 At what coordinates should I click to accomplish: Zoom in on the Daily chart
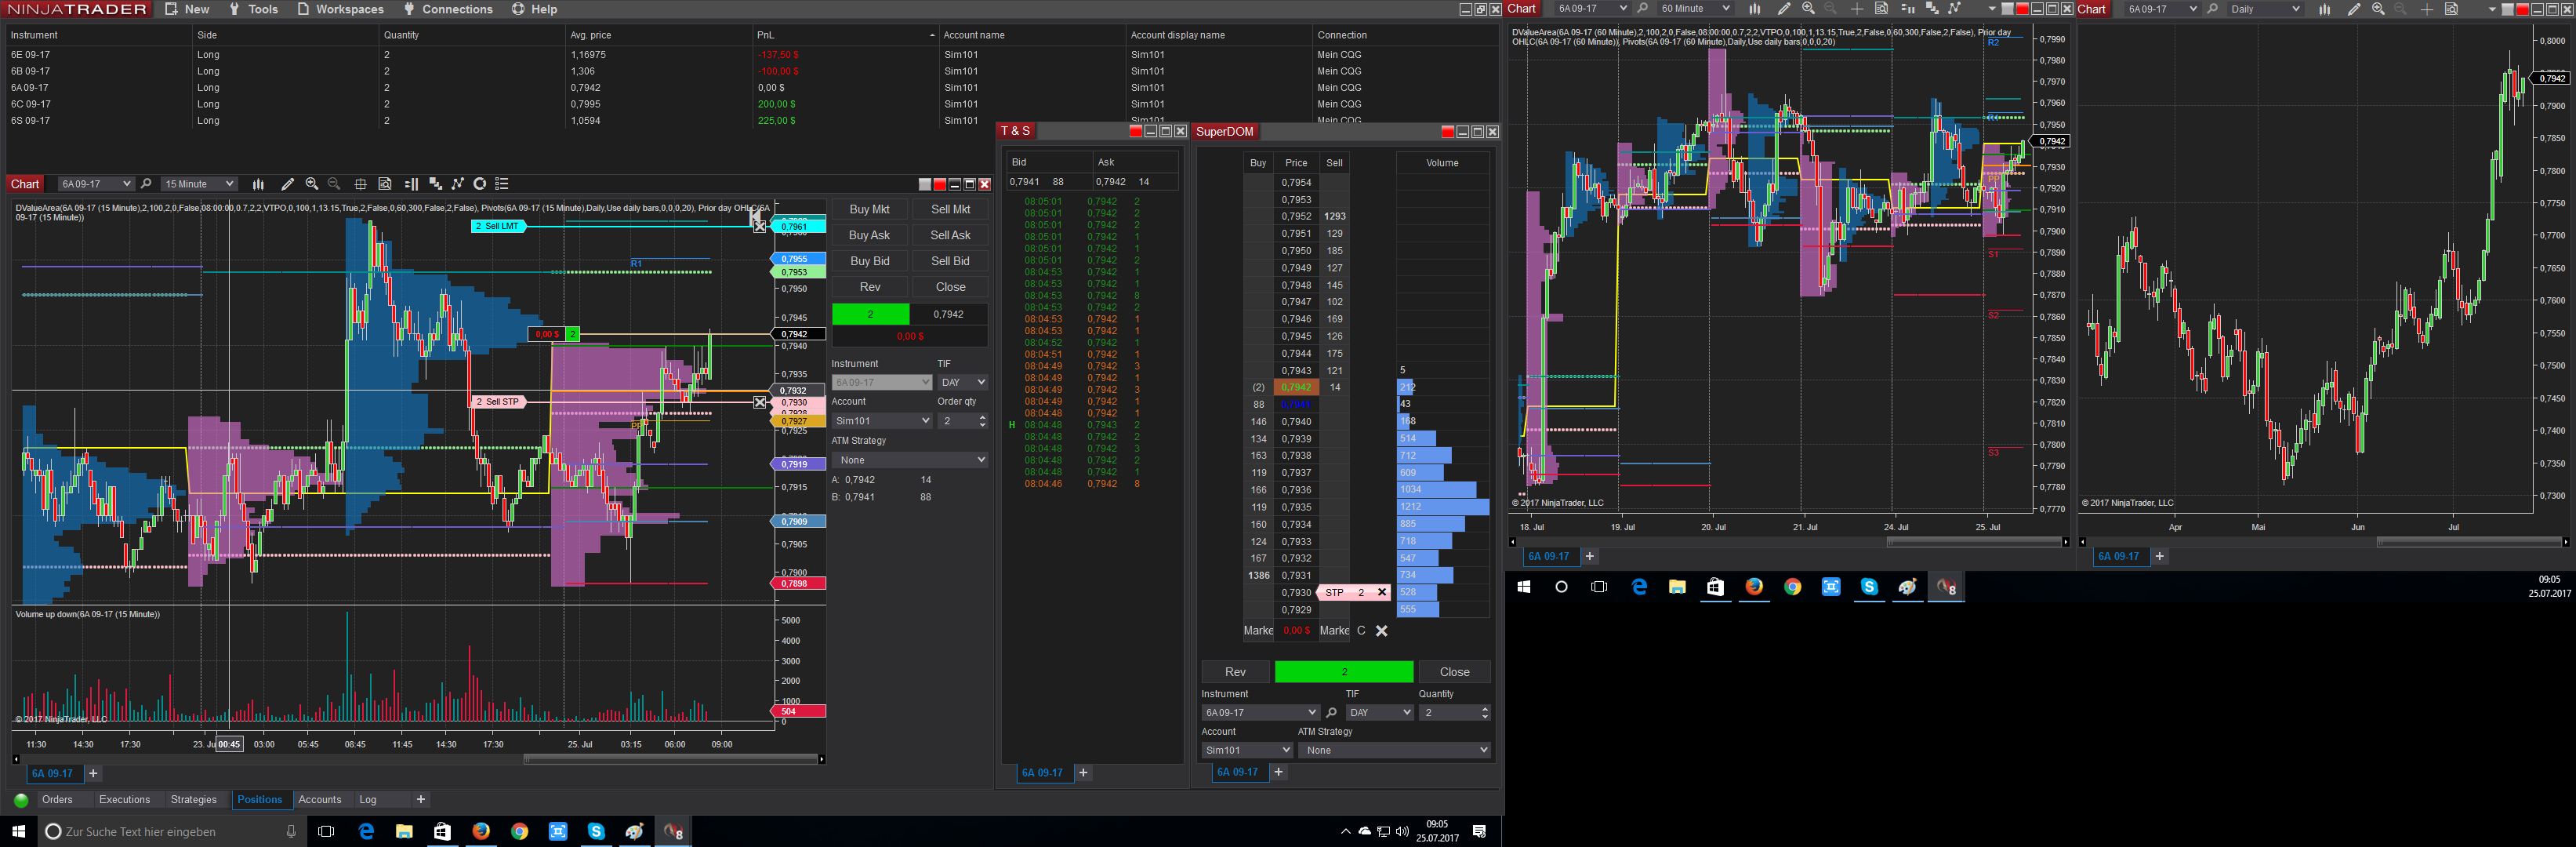pos(2378,9)
